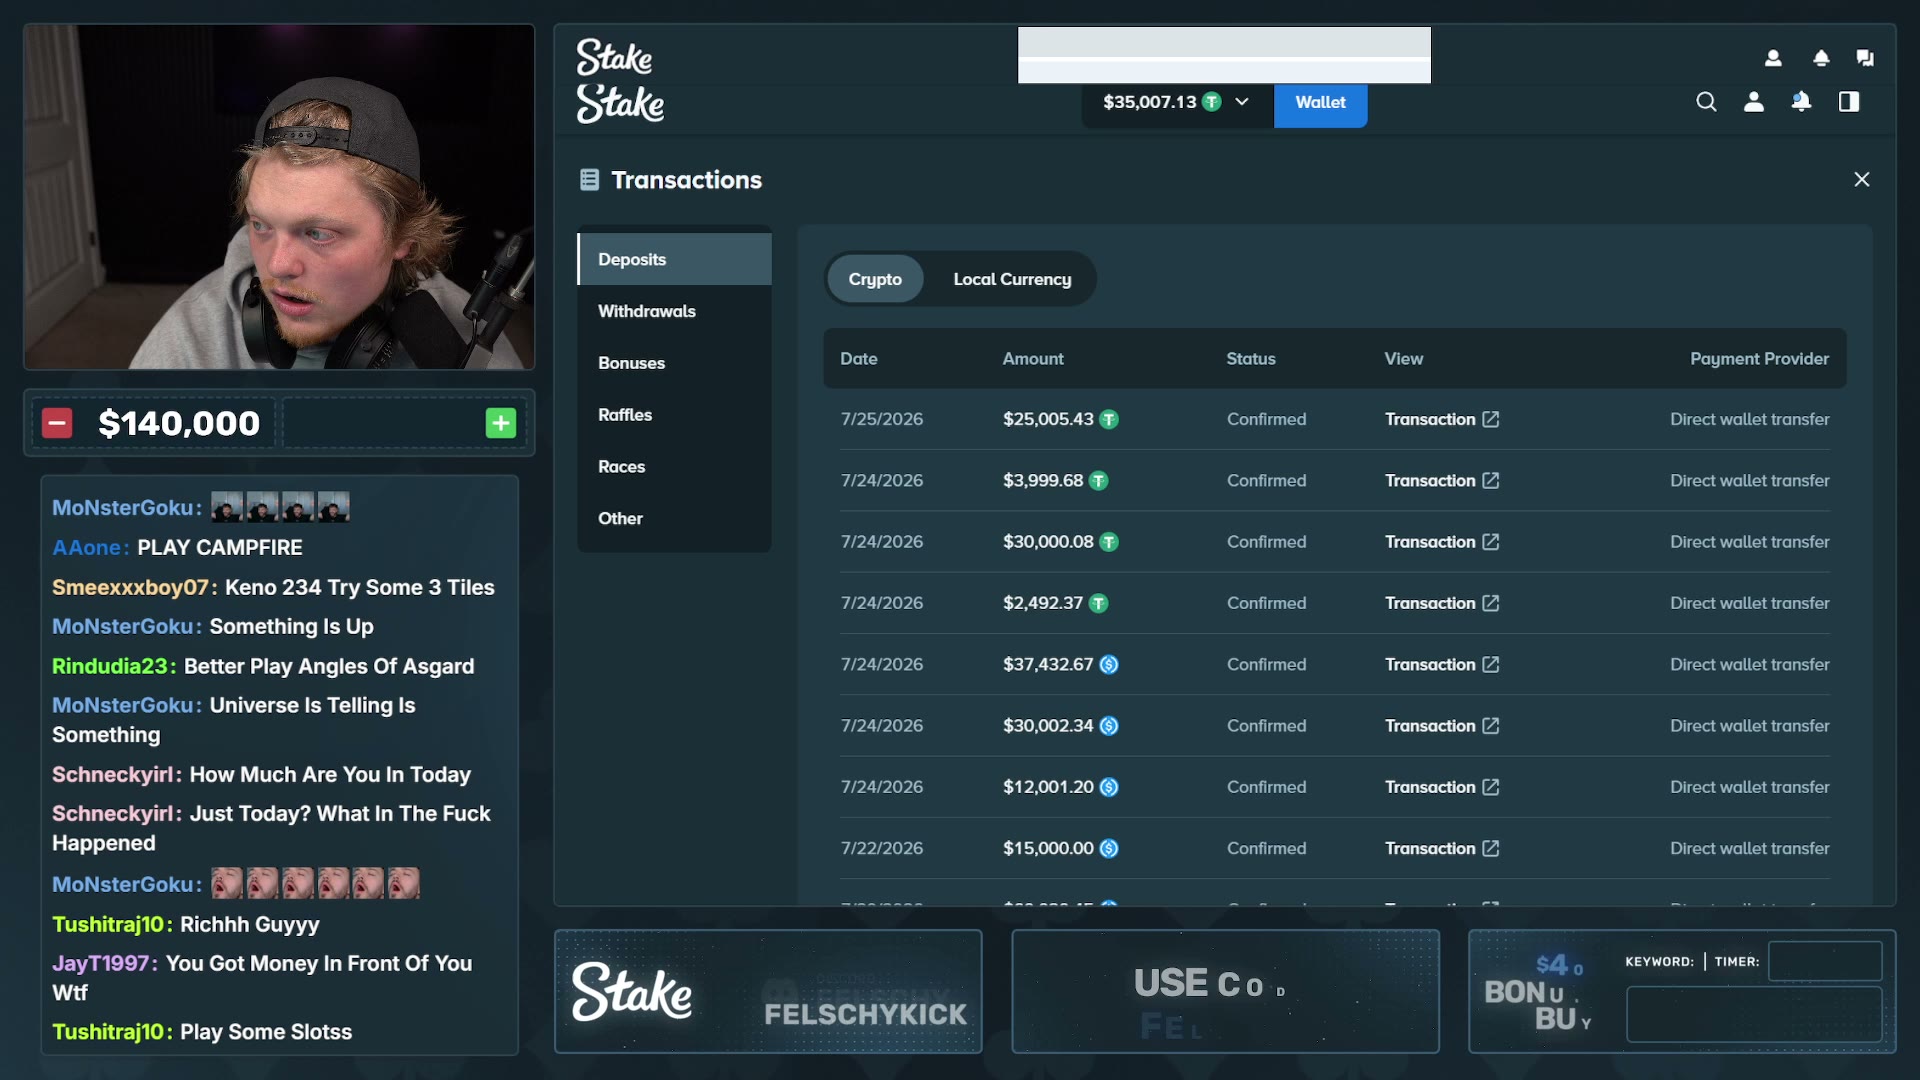
Task: Click the external-link icon in the $30,002.34 row
Action: tap(1491, 726)
